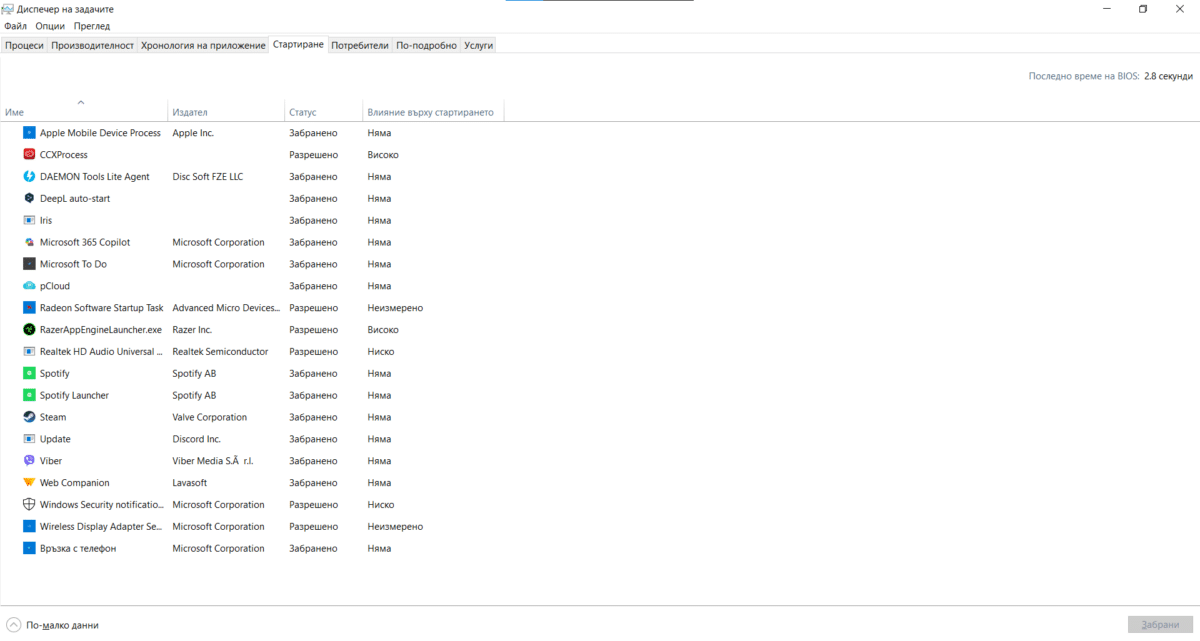
Task: Click the Връзка с телефон icon
Action: tap(30, 549)
